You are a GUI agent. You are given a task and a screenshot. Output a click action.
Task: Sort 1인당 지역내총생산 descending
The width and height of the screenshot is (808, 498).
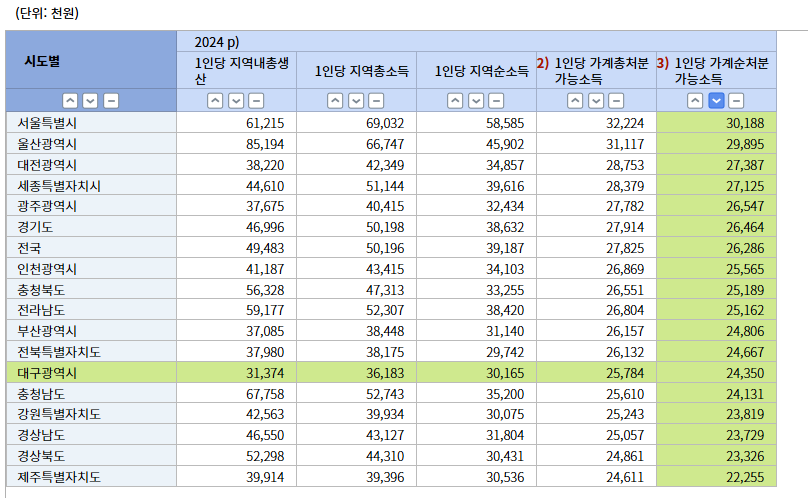coord(236,100)
